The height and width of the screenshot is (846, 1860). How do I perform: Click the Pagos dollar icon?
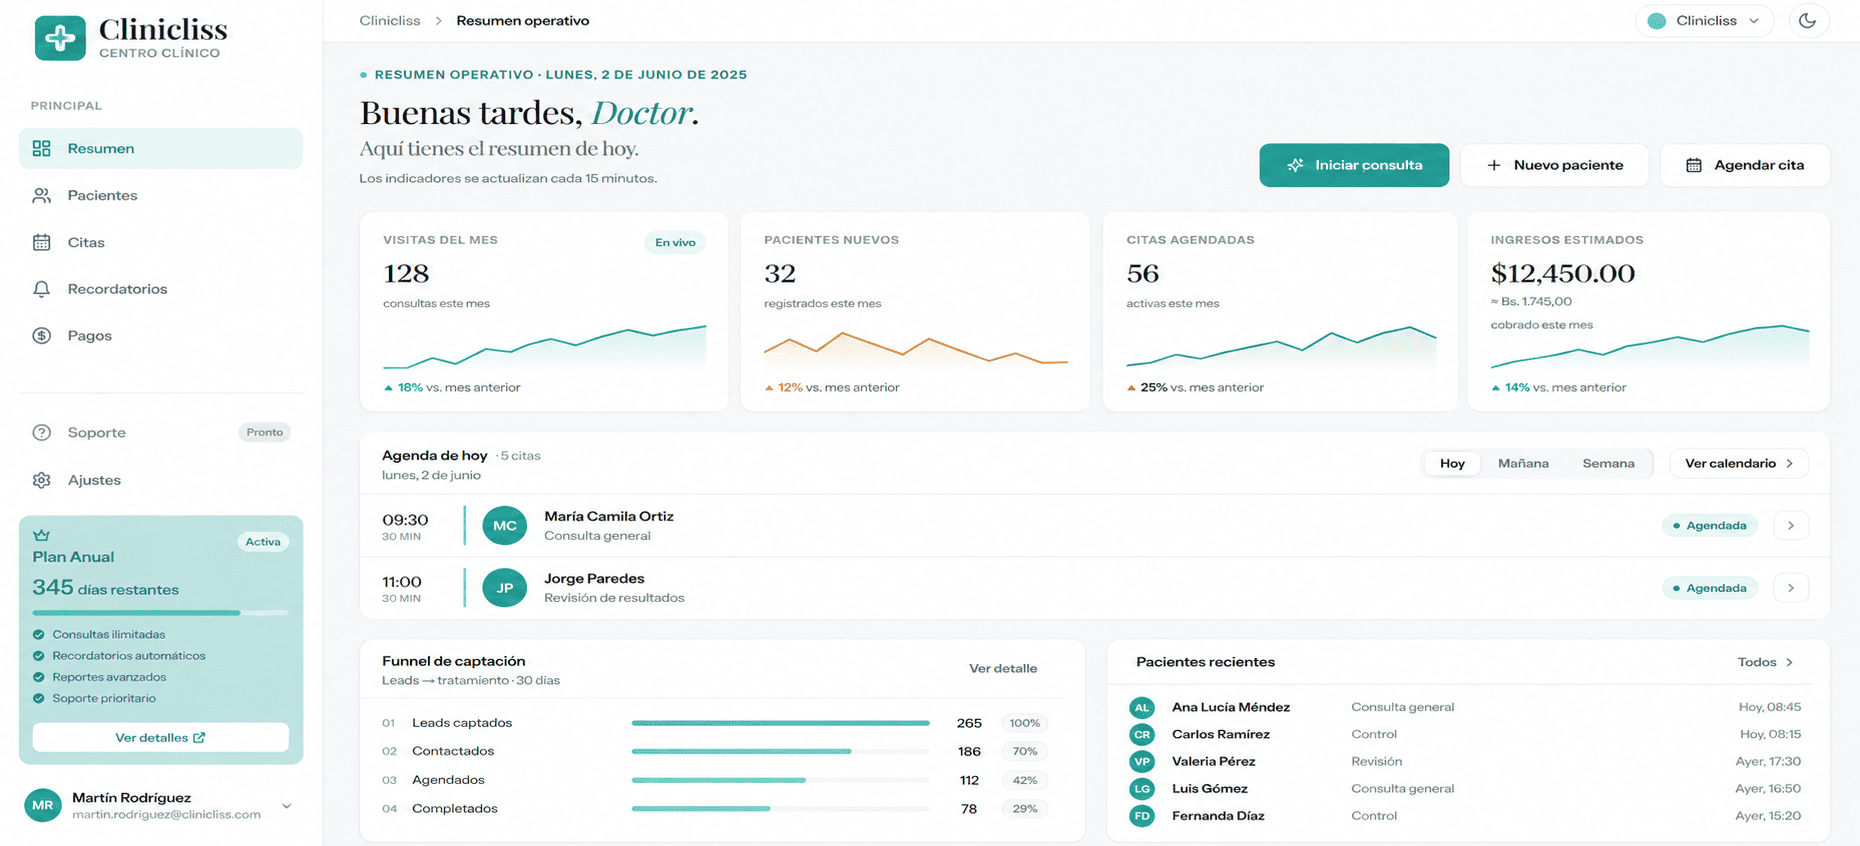tap(41, 336)
